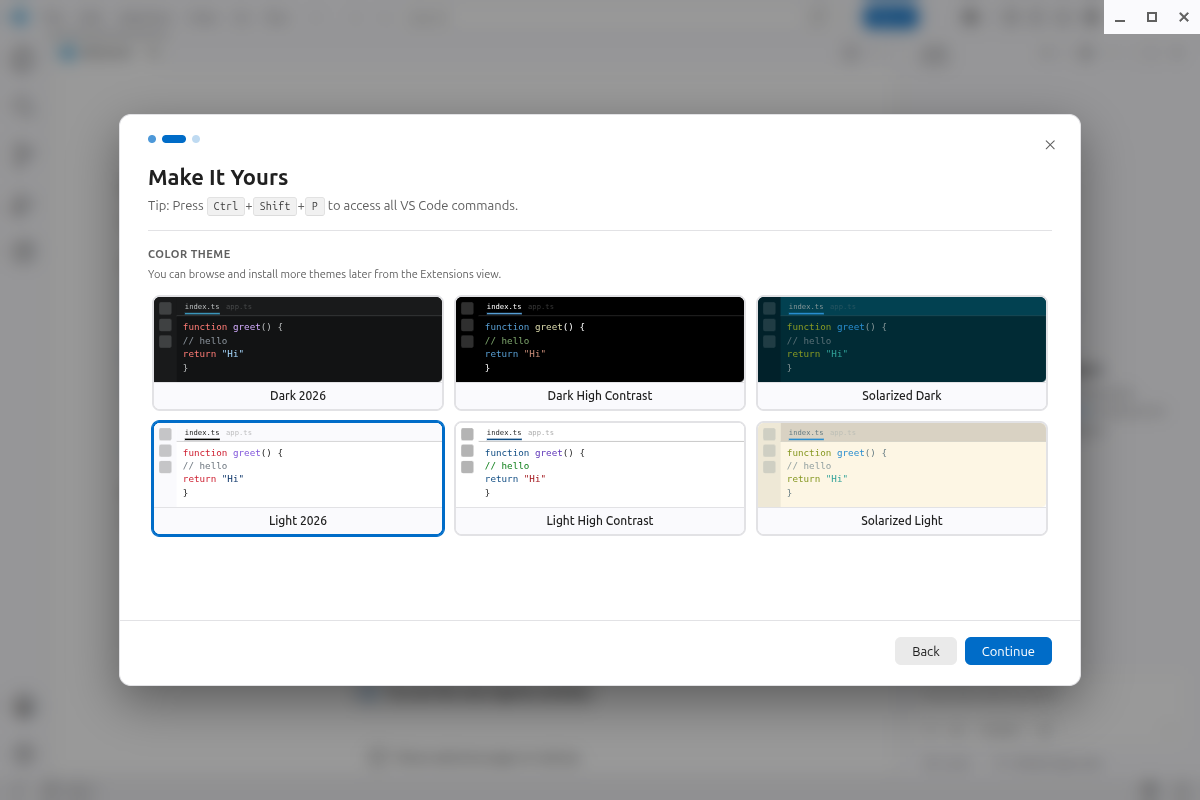
Task: Click the Extensions view hint sentence
Action: pyautogui.click(x=324, y=274)
